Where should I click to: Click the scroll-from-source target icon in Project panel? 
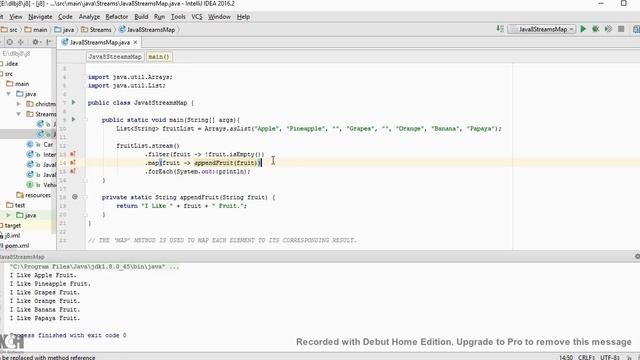click(10, 42)
